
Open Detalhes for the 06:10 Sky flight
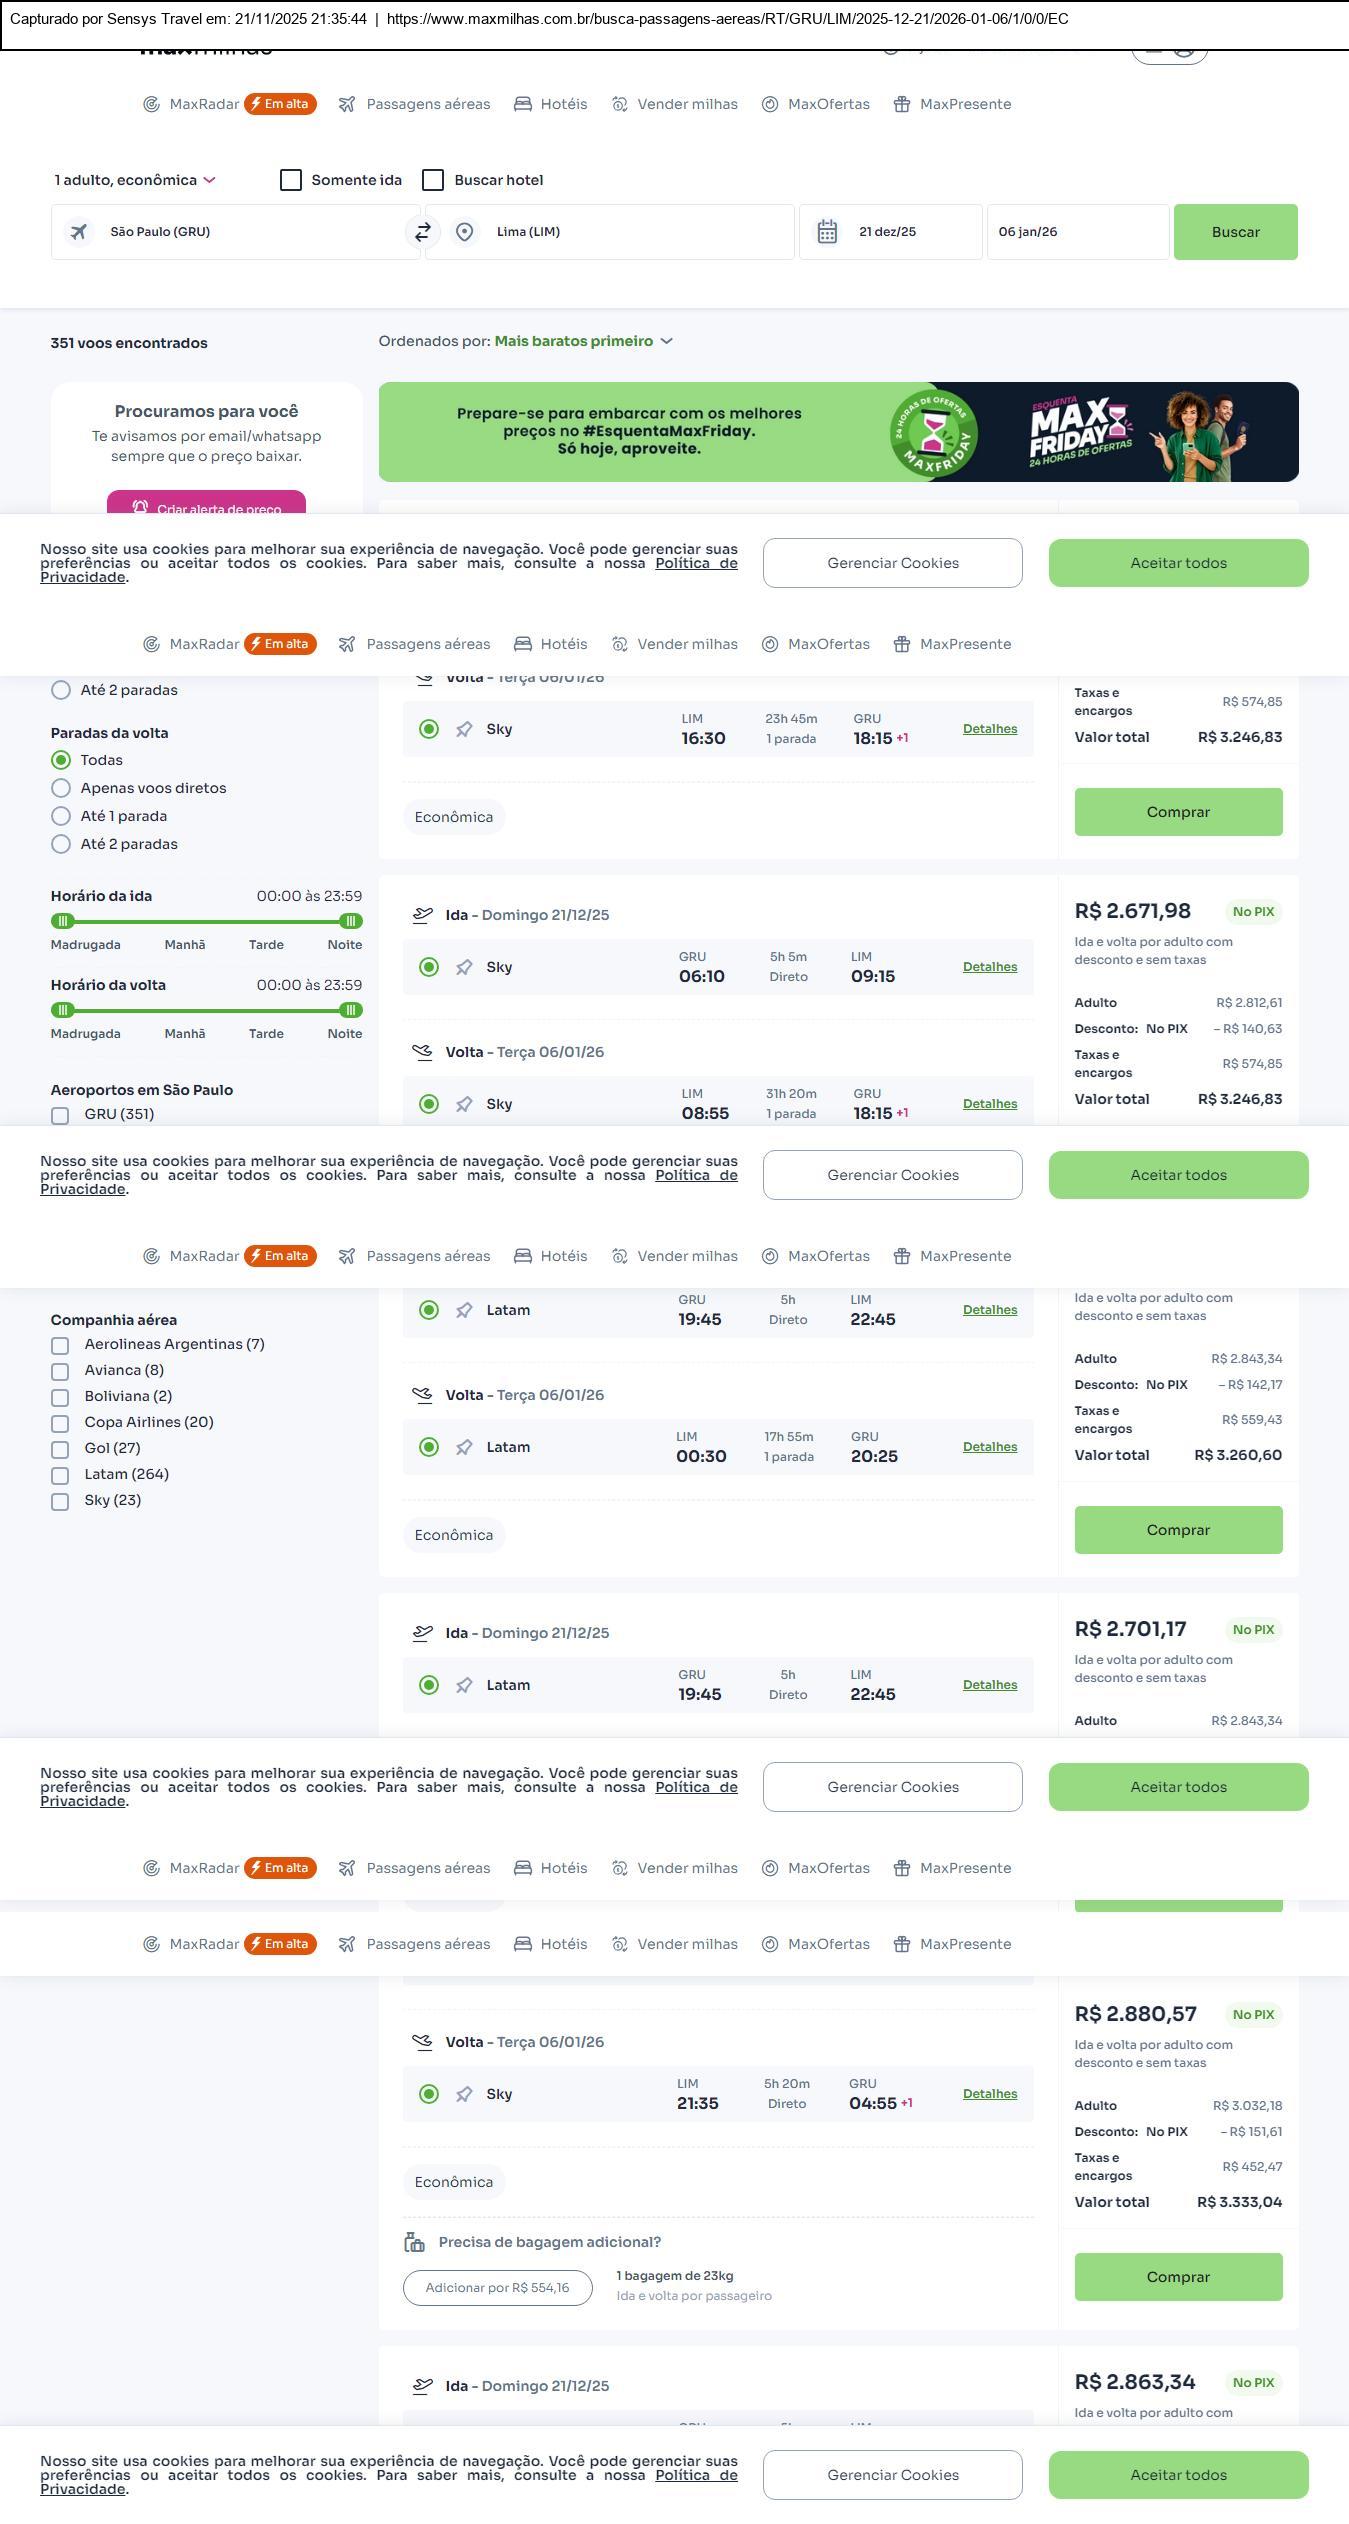(x=989, y=967)
